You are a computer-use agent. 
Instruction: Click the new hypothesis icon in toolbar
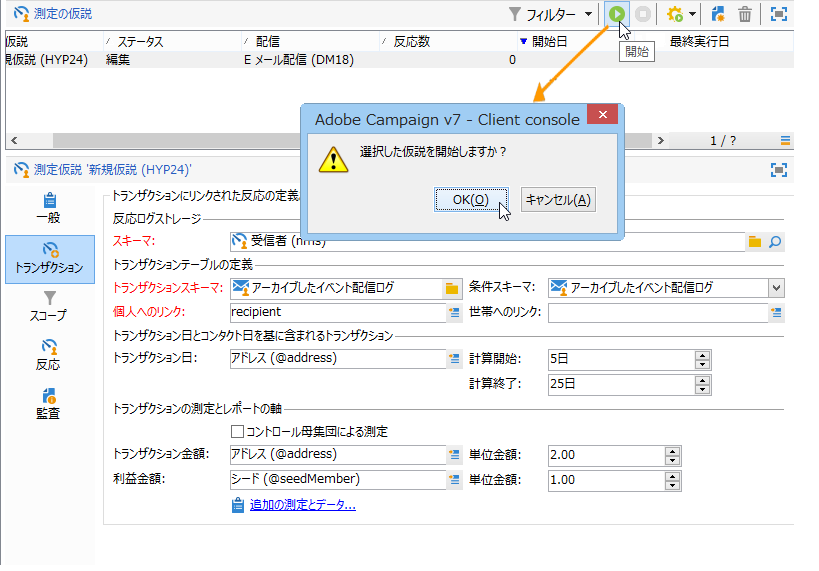tap(718, 14)
